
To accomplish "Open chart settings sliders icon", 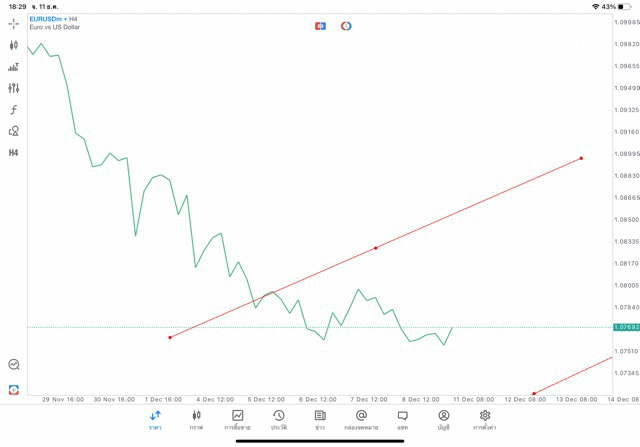I will pos(14,88).
